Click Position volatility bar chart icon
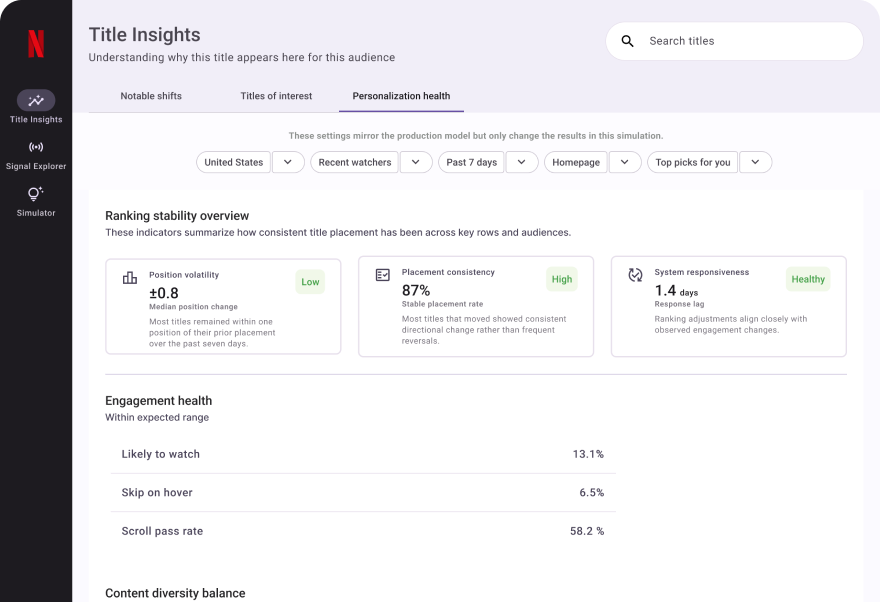The height and width of the screenshot is (602, 880). 130,277
